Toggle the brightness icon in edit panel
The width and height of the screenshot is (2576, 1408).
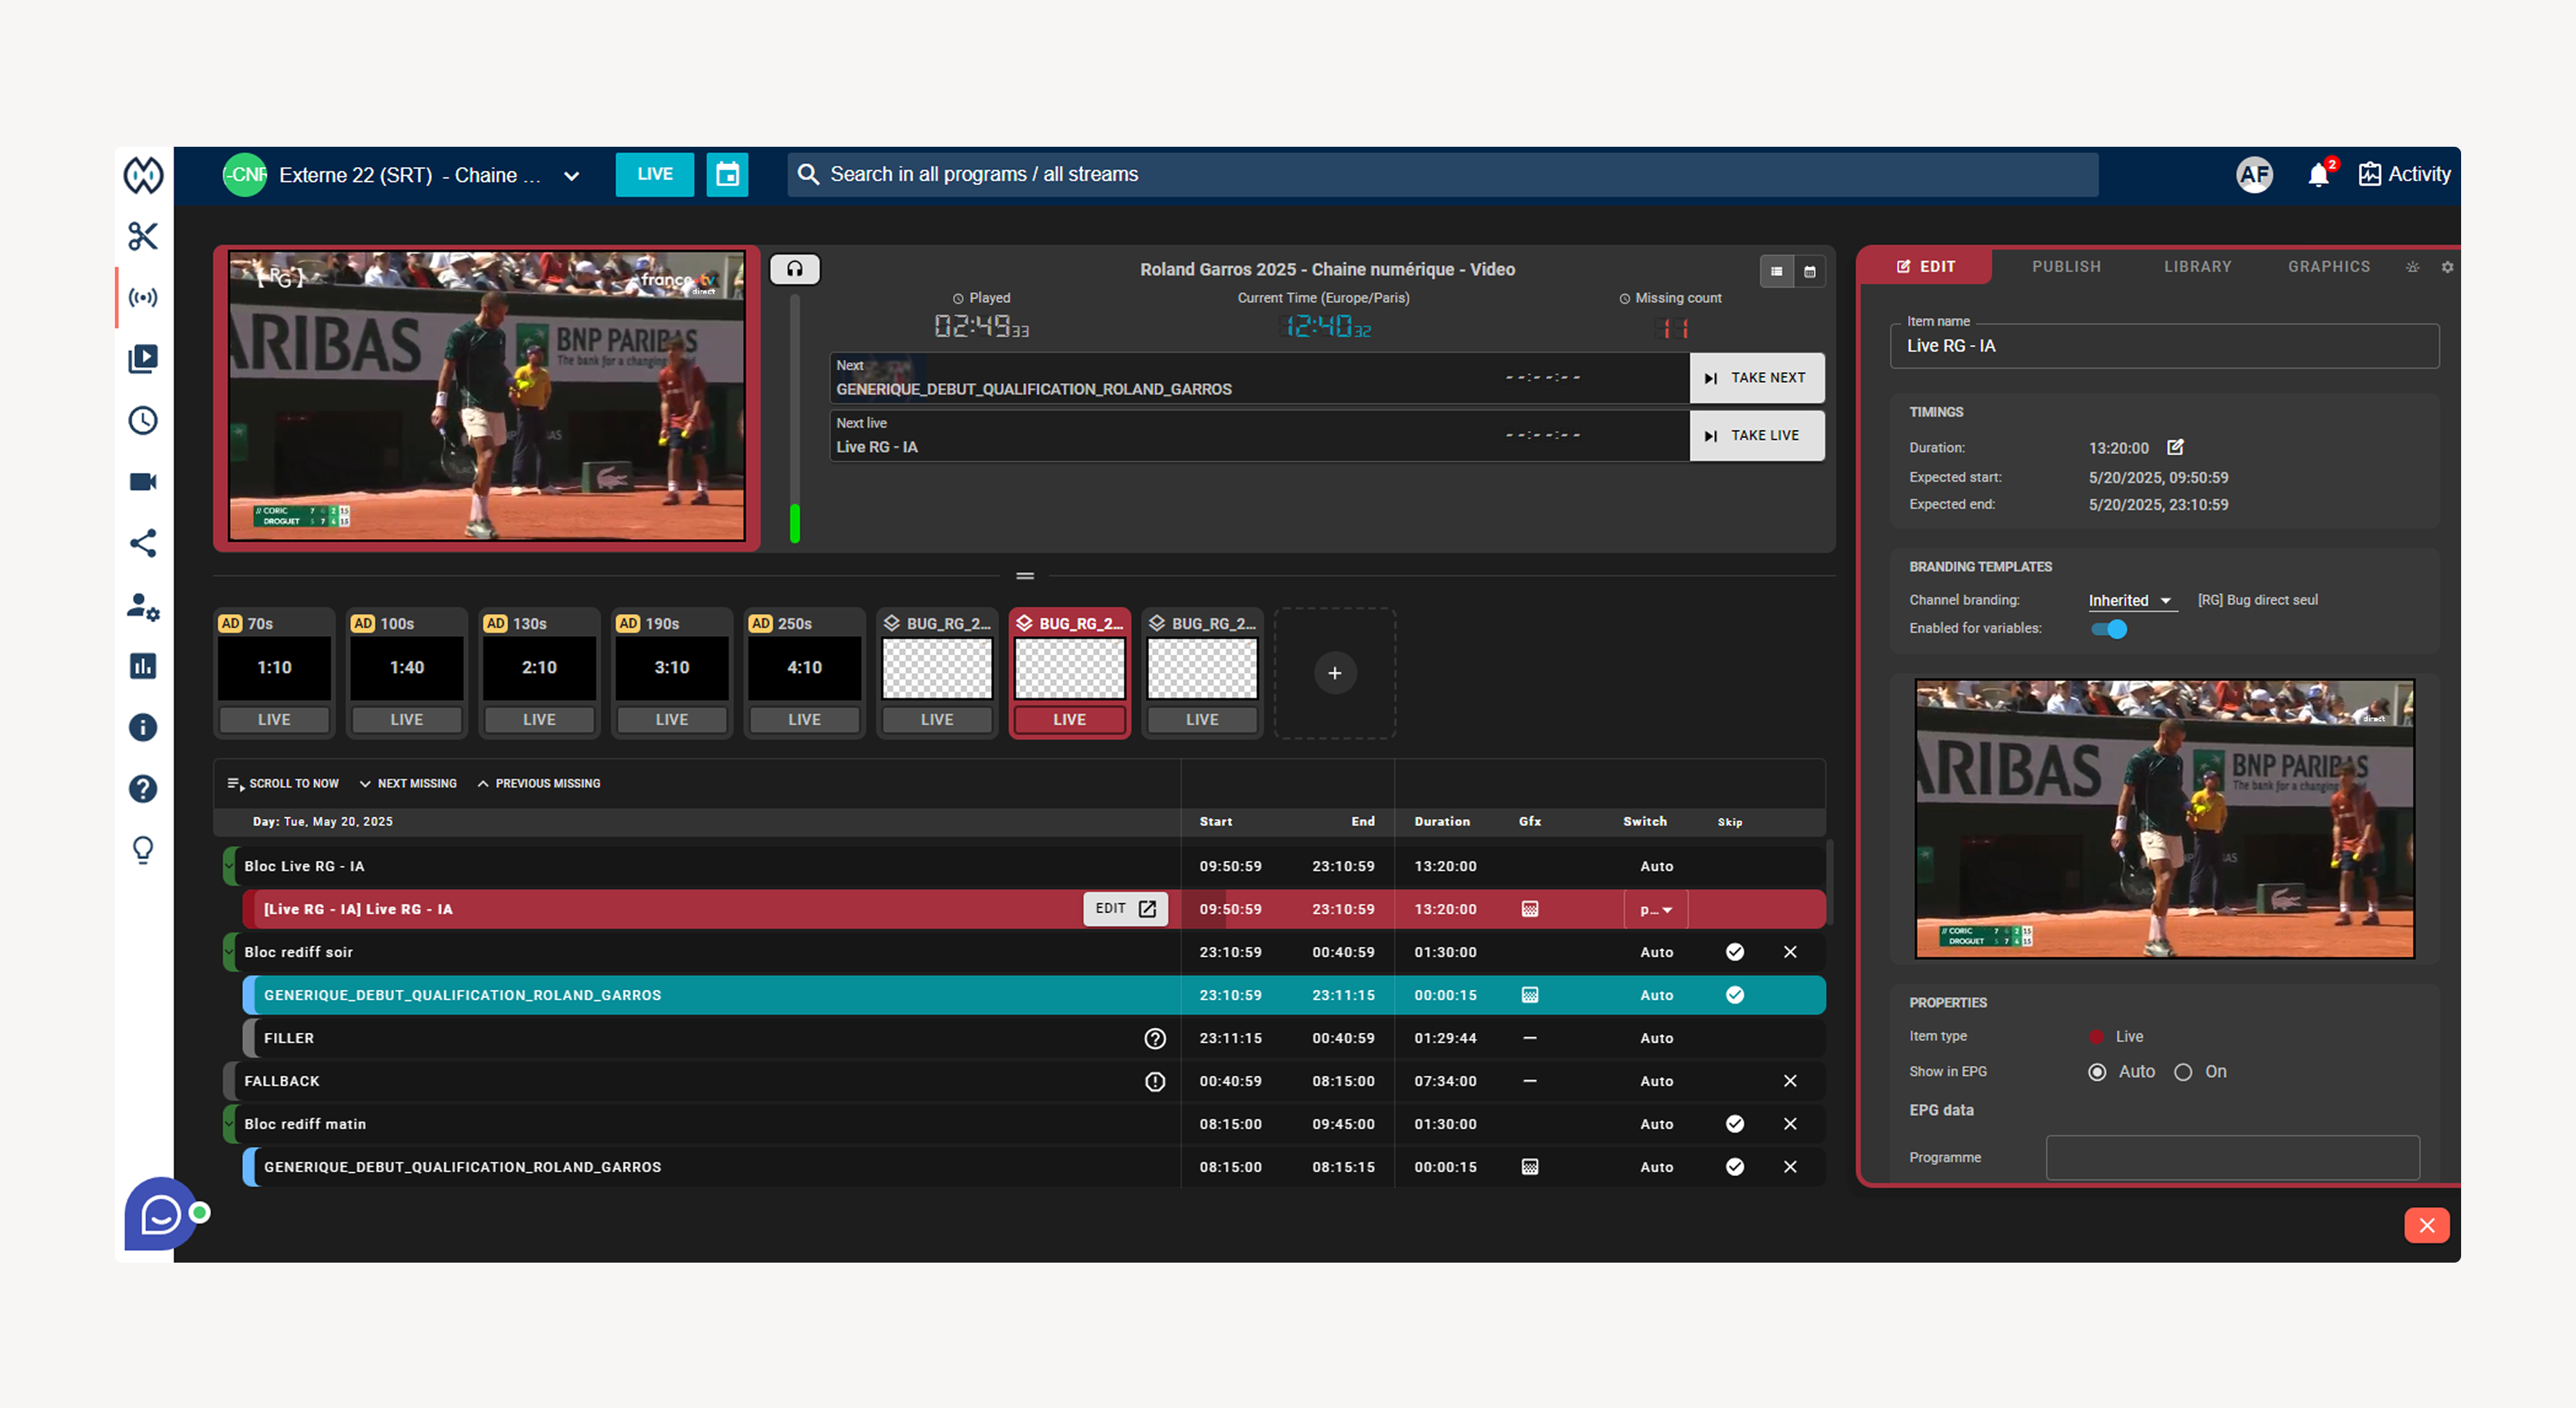(x=2412, y=267)
